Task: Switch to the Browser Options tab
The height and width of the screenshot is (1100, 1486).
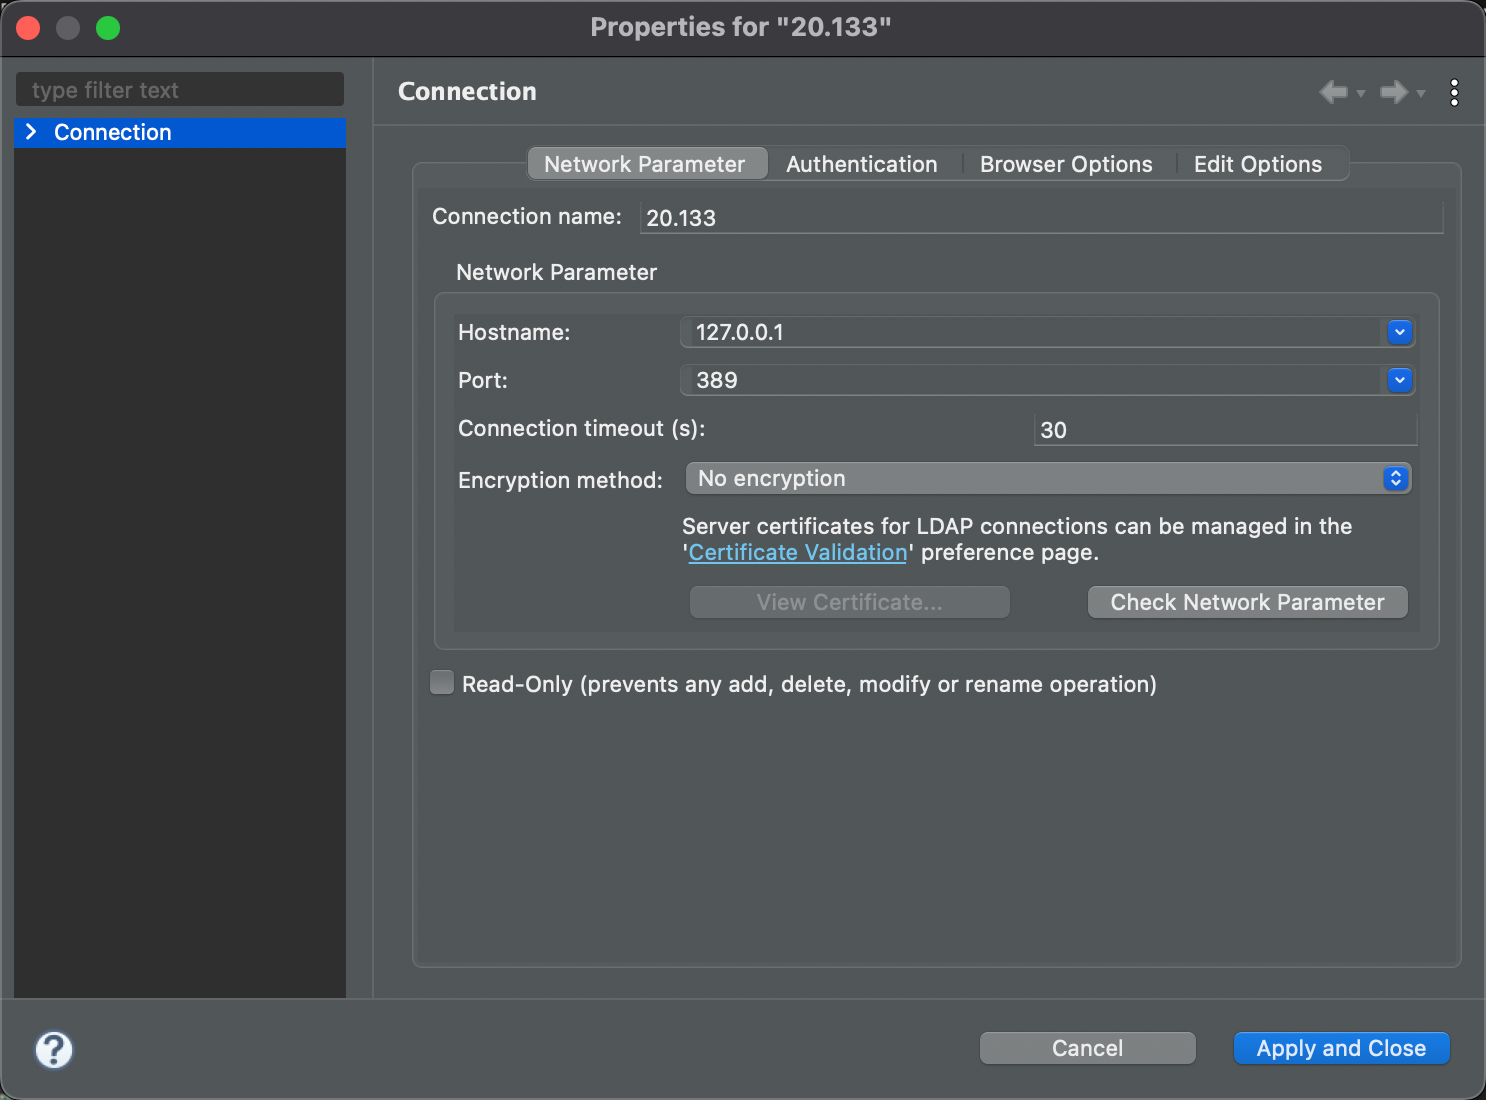Action: point(1066,164)
